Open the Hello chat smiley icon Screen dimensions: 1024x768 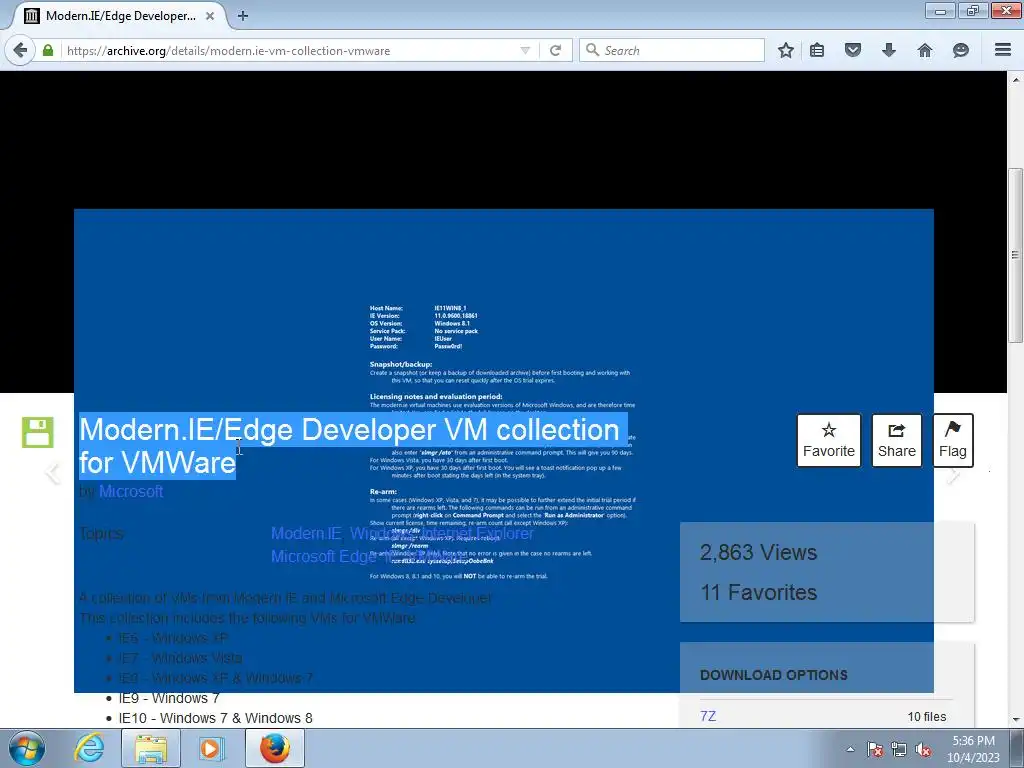961,50
